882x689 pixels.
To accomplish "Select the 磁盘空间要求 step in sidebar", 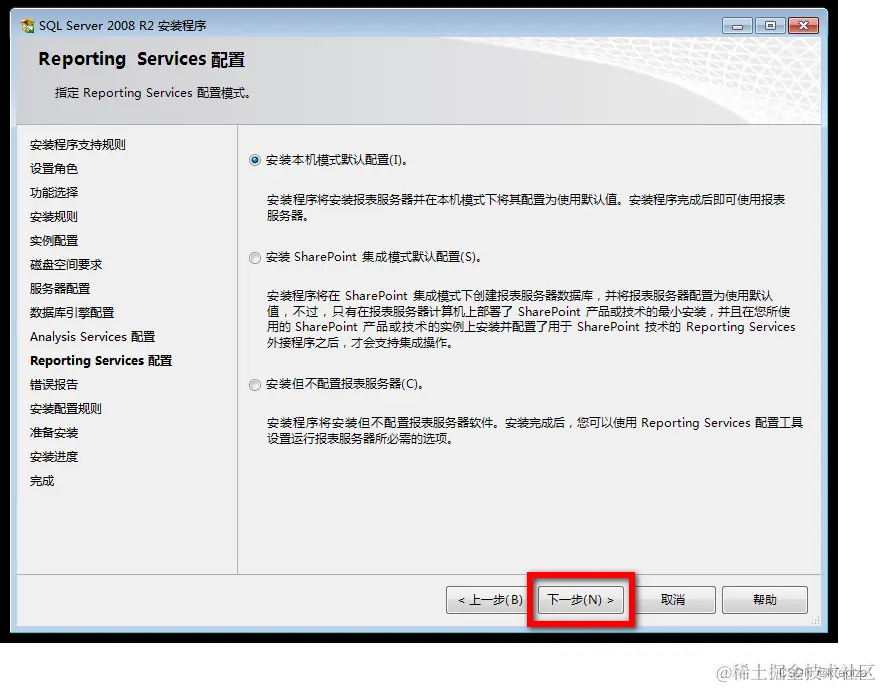I will 66,264.
